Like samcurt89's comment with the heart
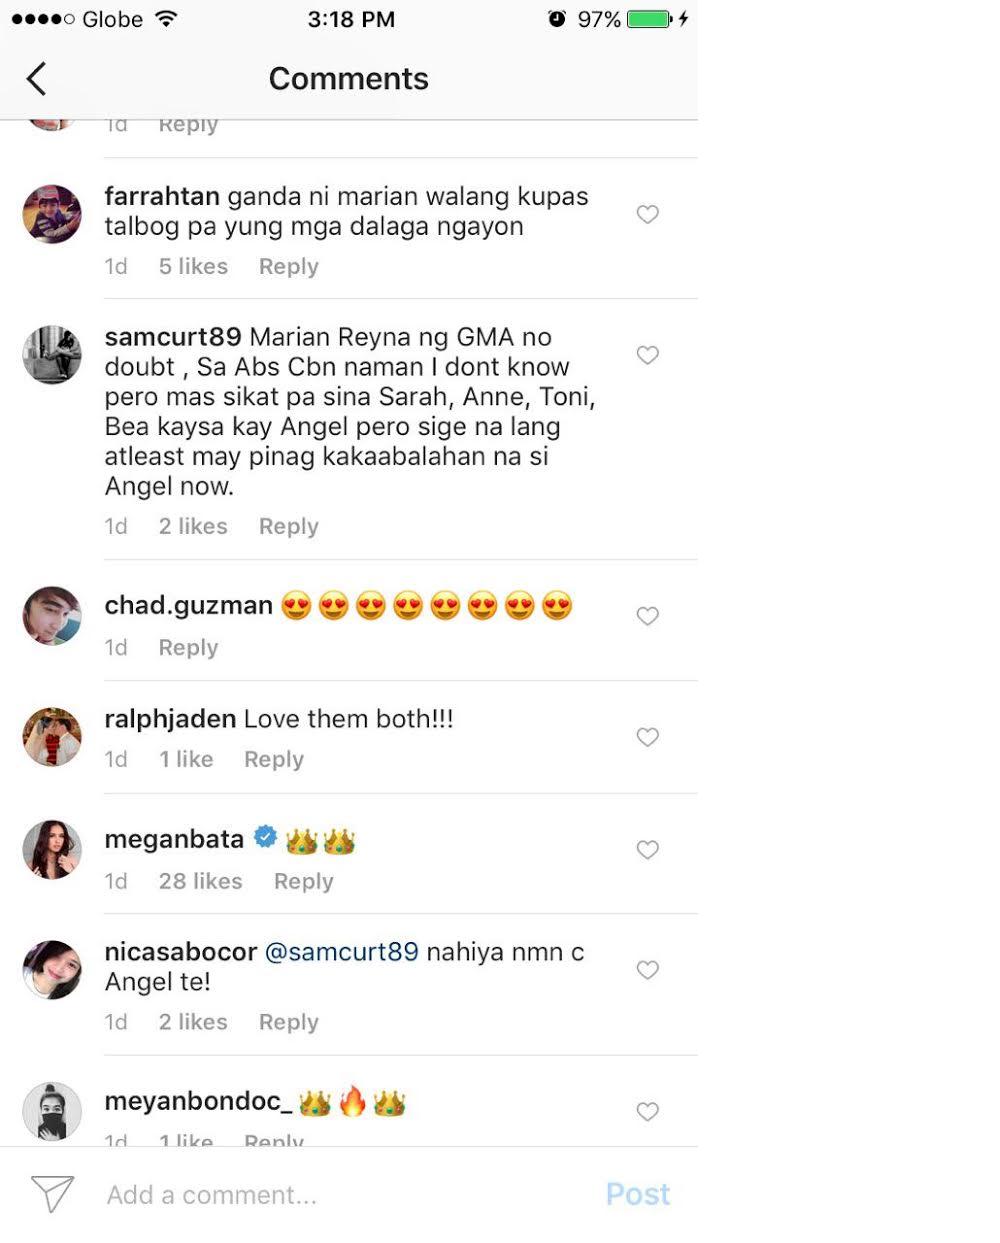Image resolution: width=1000 pixels, height=1243 pixels. coord(648,355)
